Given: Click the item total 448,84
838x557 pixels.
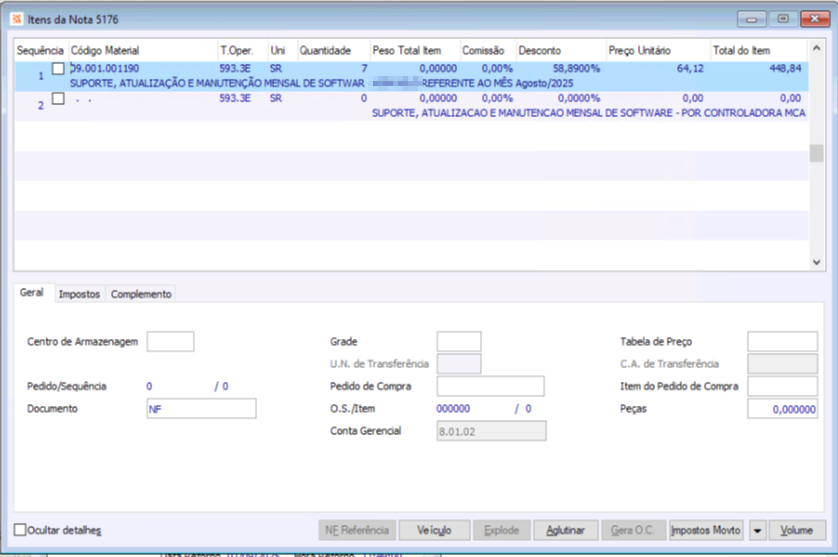Looking at the screenshot, I should pos(785,68).
